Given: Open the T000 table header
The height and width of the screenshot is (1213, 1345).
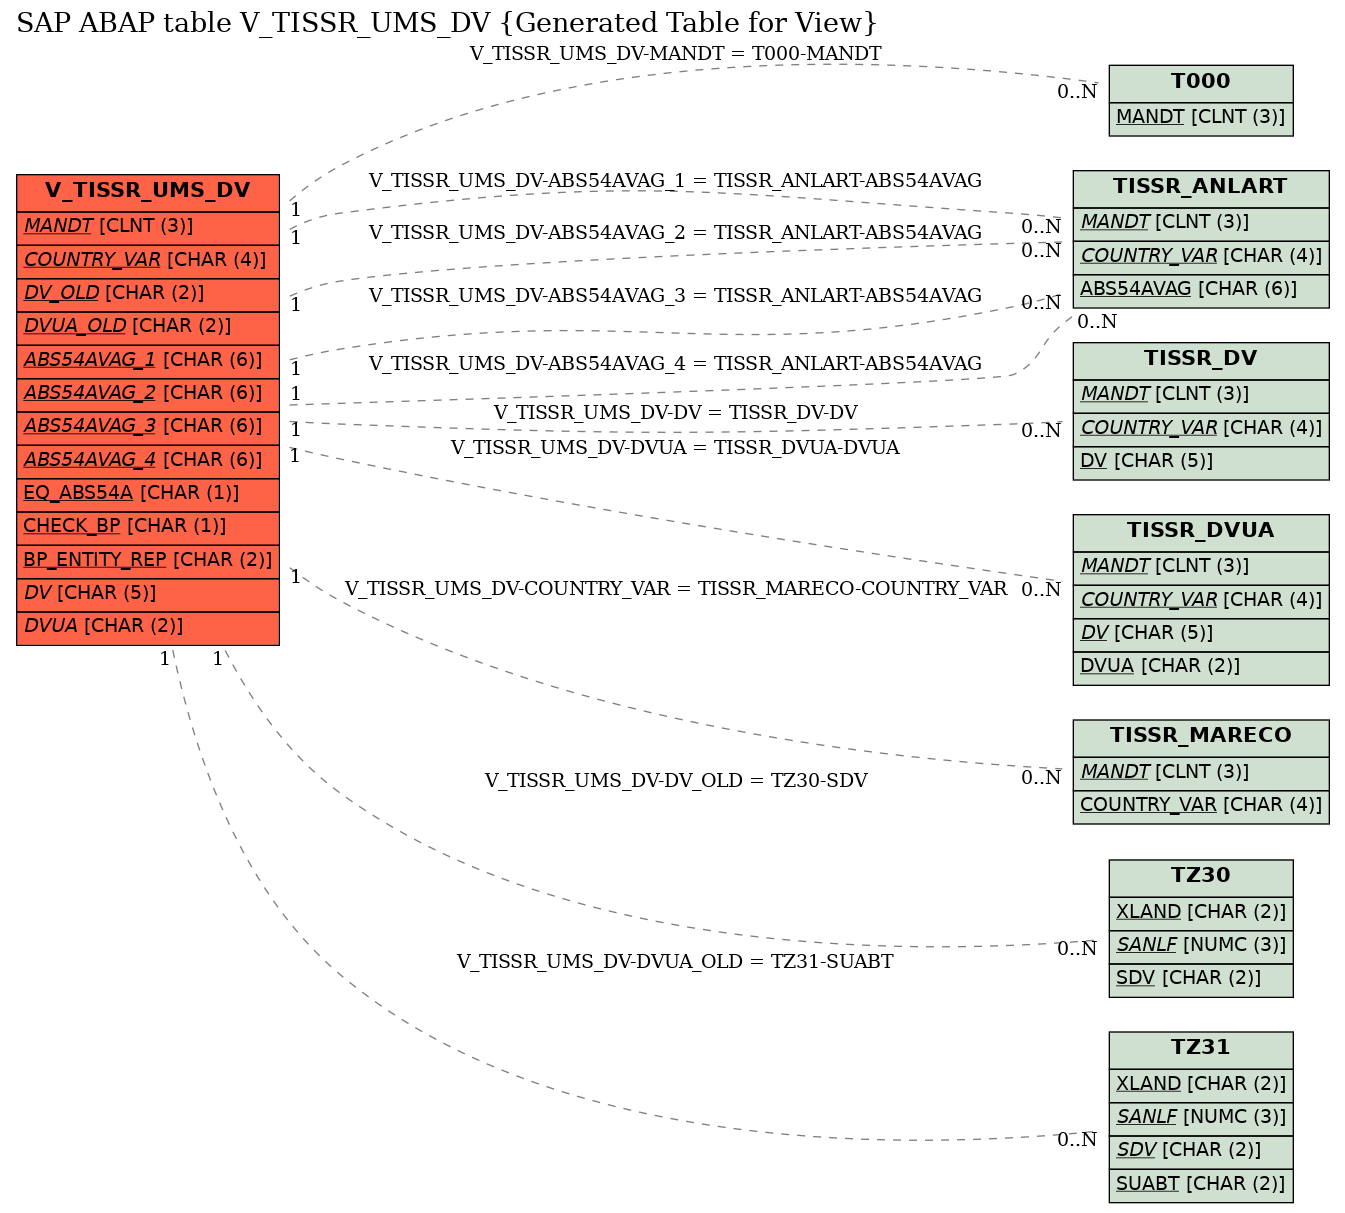Looking at the screenshot, I should pos(1201,83).
